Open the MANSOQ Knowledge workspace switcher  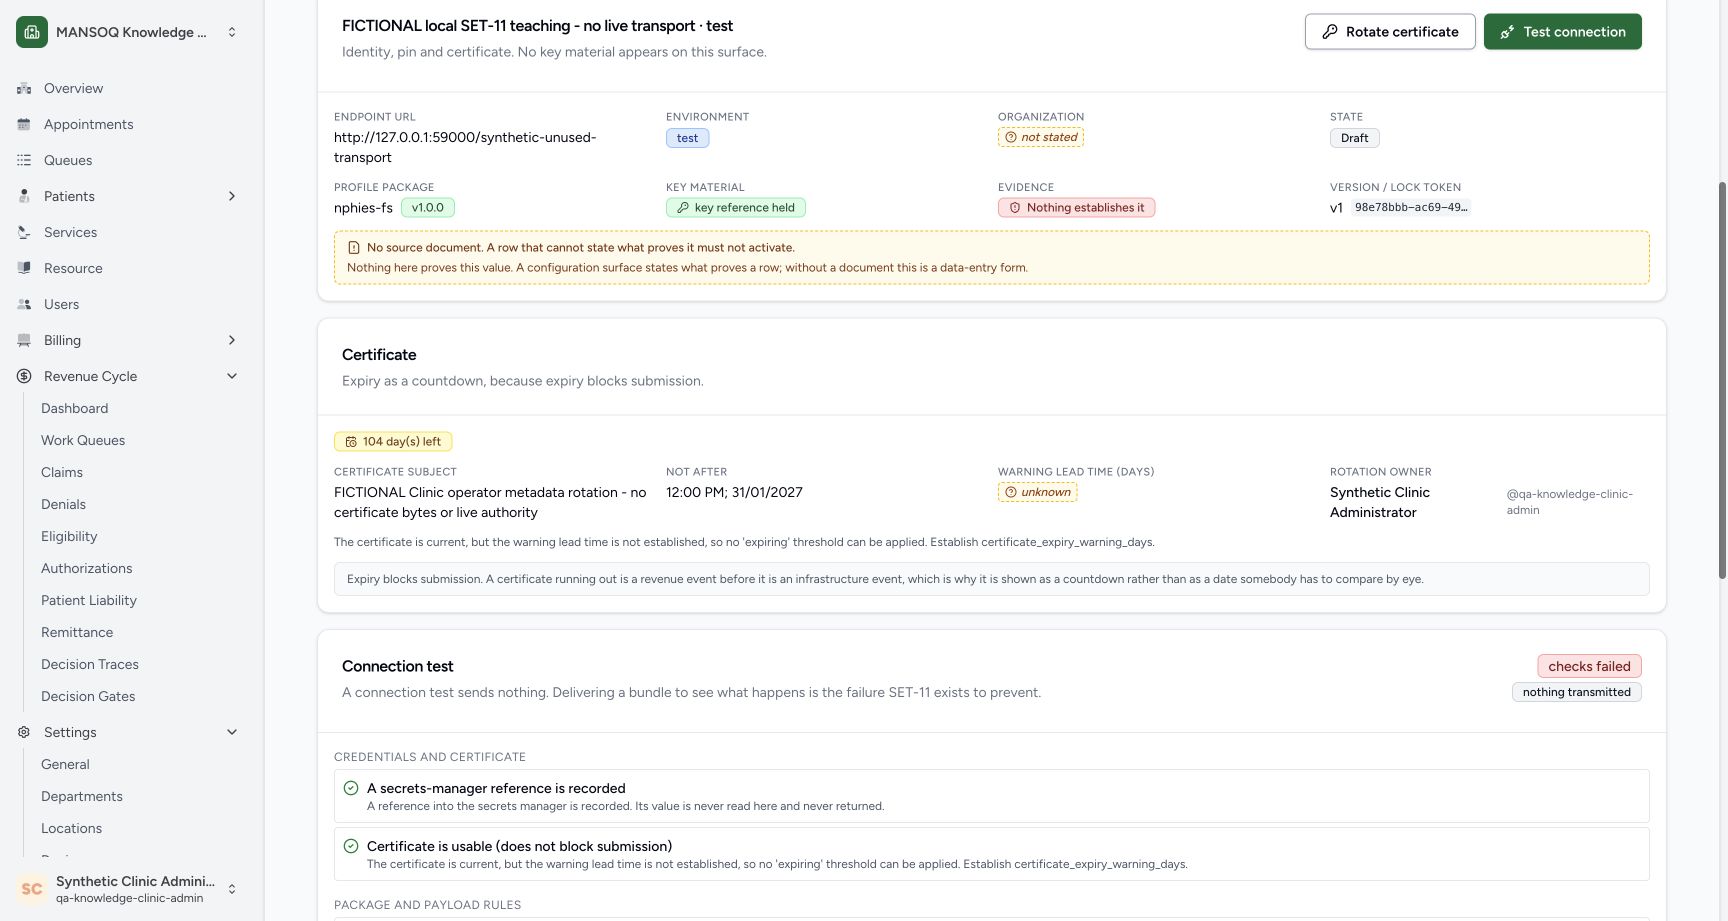coord(128,32)
